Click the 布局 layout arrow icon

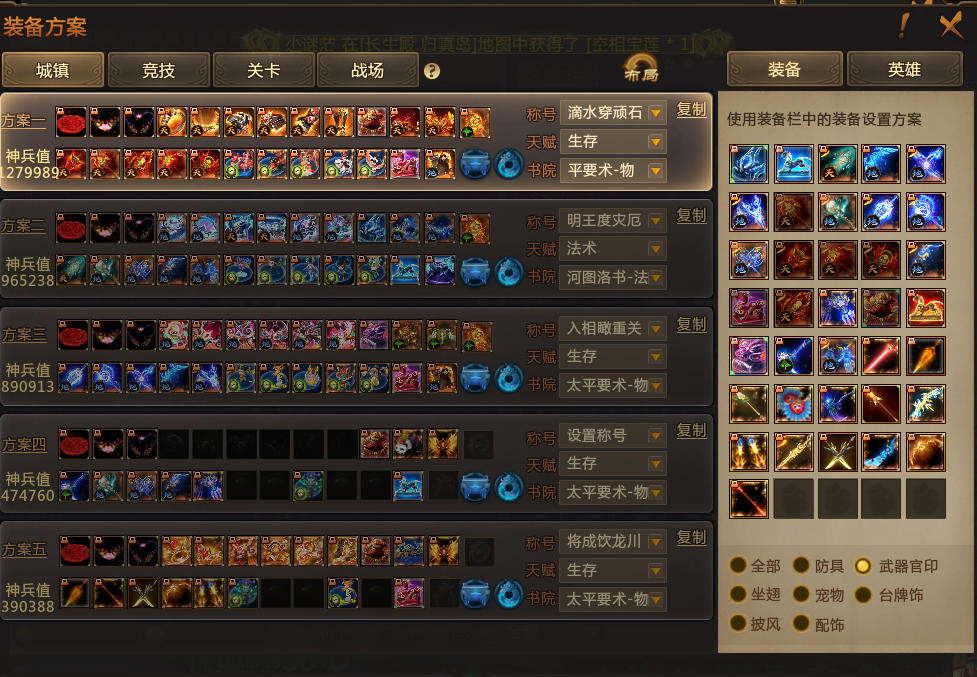pyautogui.click(x=641, y=67)
